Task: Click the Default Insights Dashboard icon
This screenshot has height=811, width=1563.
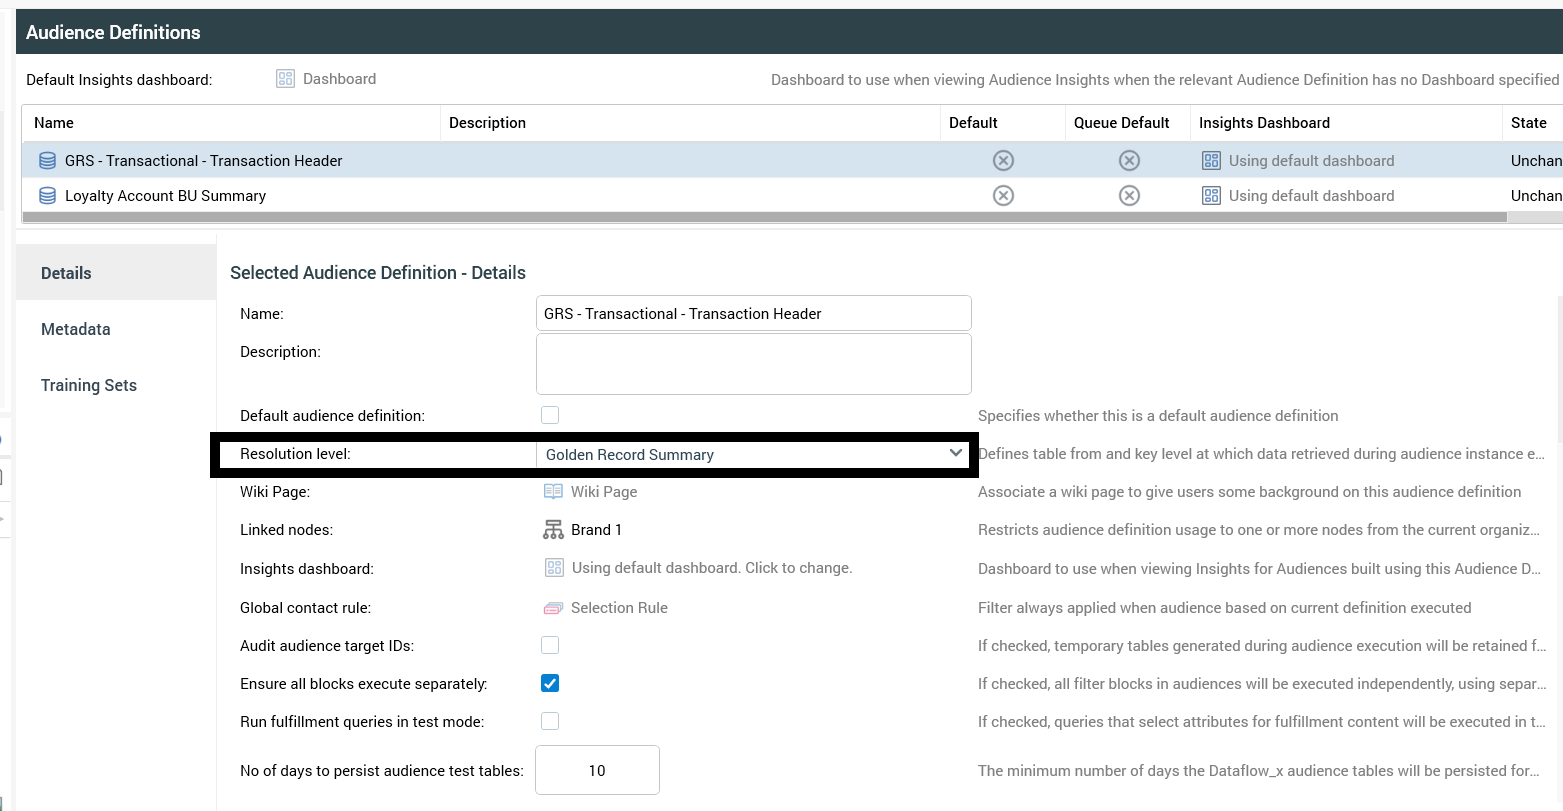Action: click(x=285, y=79)
